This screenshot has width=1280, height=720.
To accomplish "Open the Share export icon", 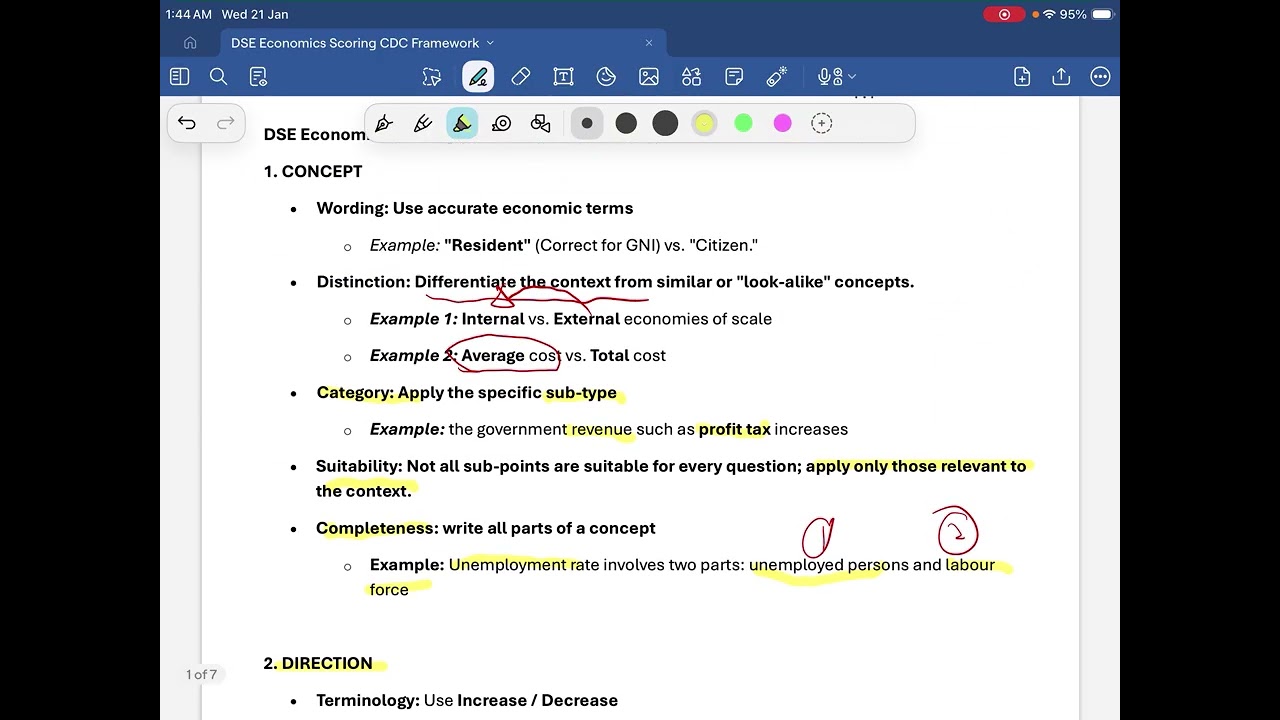I will point(1061,76).
